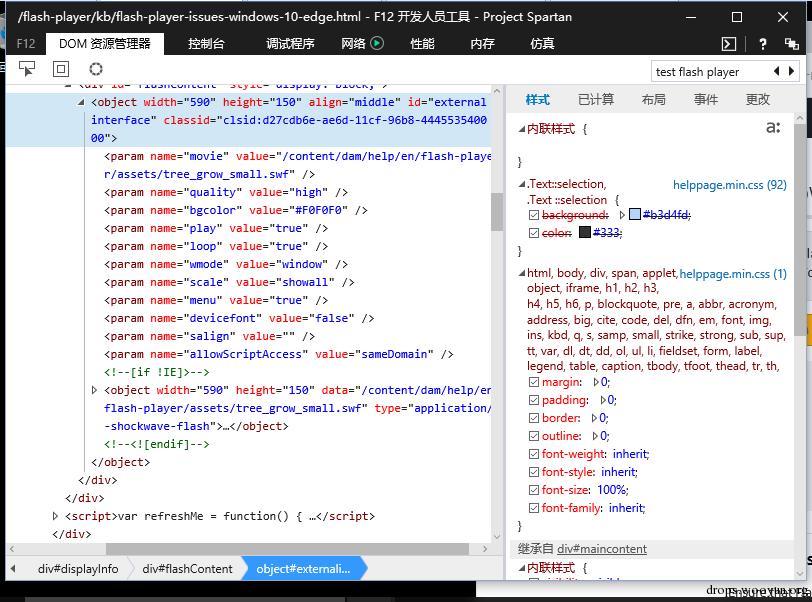Collapse the object#externalinterface tree node
The height and width of the screenshot is (602, 812).
tap(82, 102)
